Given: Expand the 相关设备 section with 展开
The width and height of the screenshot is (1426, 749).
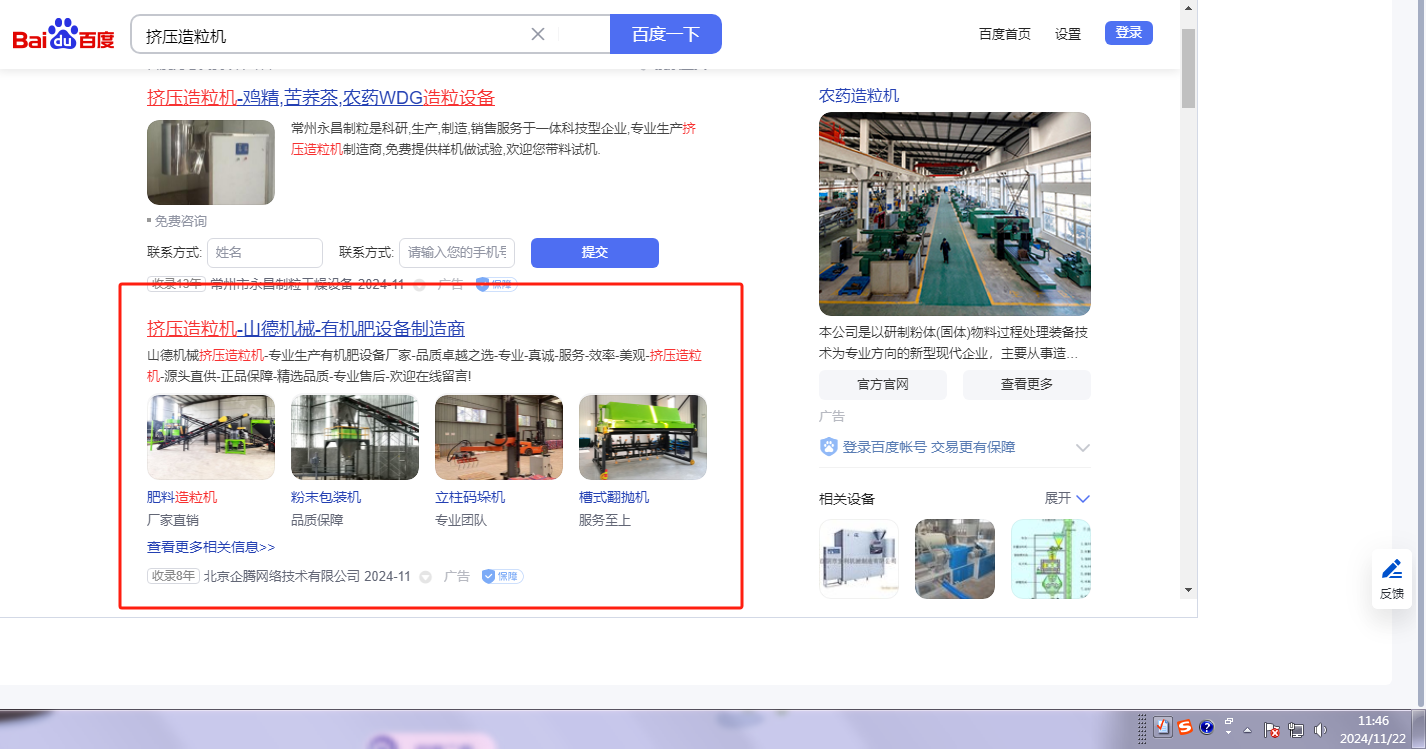Looking at the screenshot, I should 1067,498.
